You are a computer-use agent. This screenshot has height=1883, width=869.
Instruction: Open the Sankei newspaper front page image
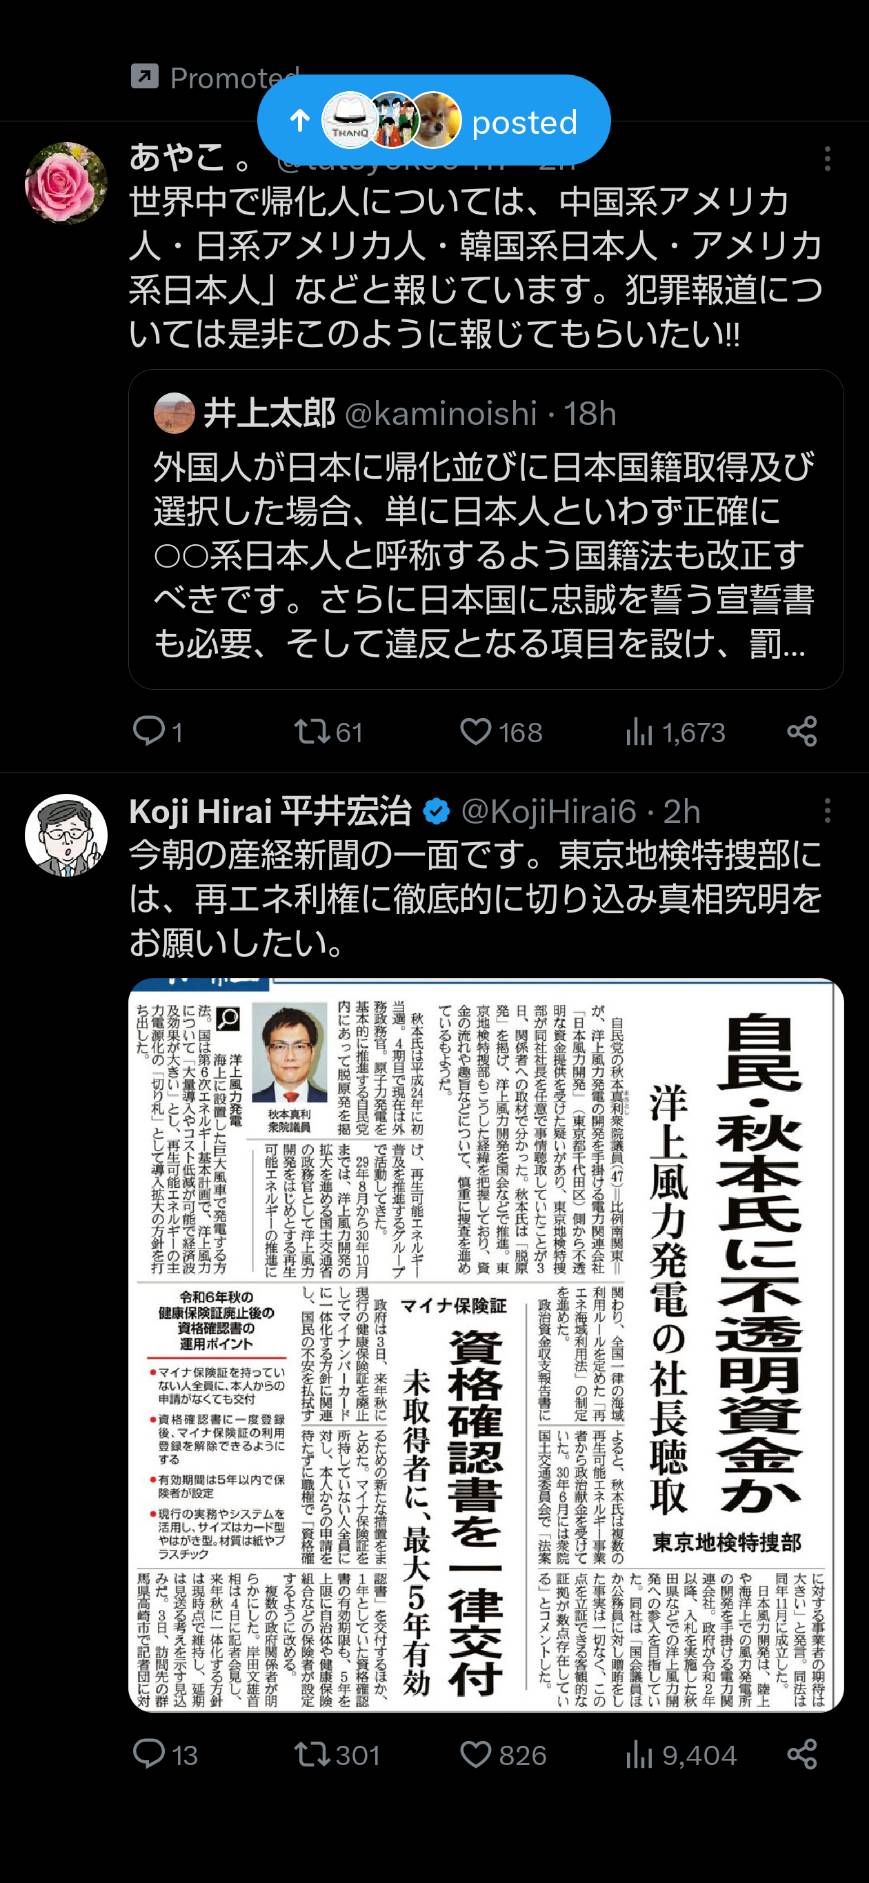tap(485, 1344)
